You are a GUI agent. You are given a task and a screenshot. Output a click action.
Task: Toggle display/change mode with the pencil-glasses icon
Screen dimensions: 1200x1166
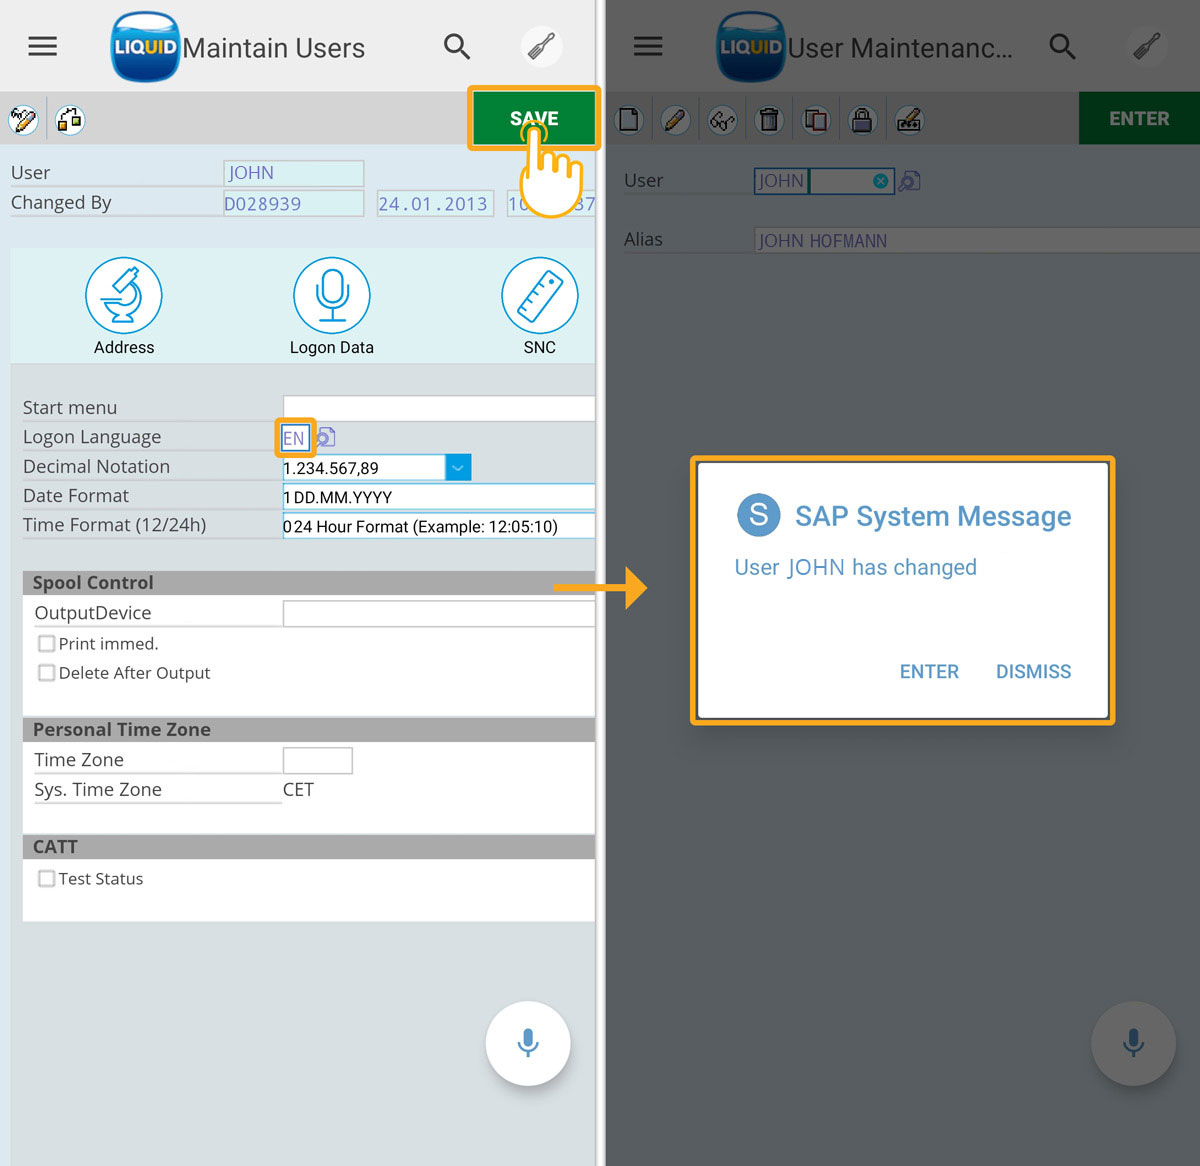[x=23, y=120]
